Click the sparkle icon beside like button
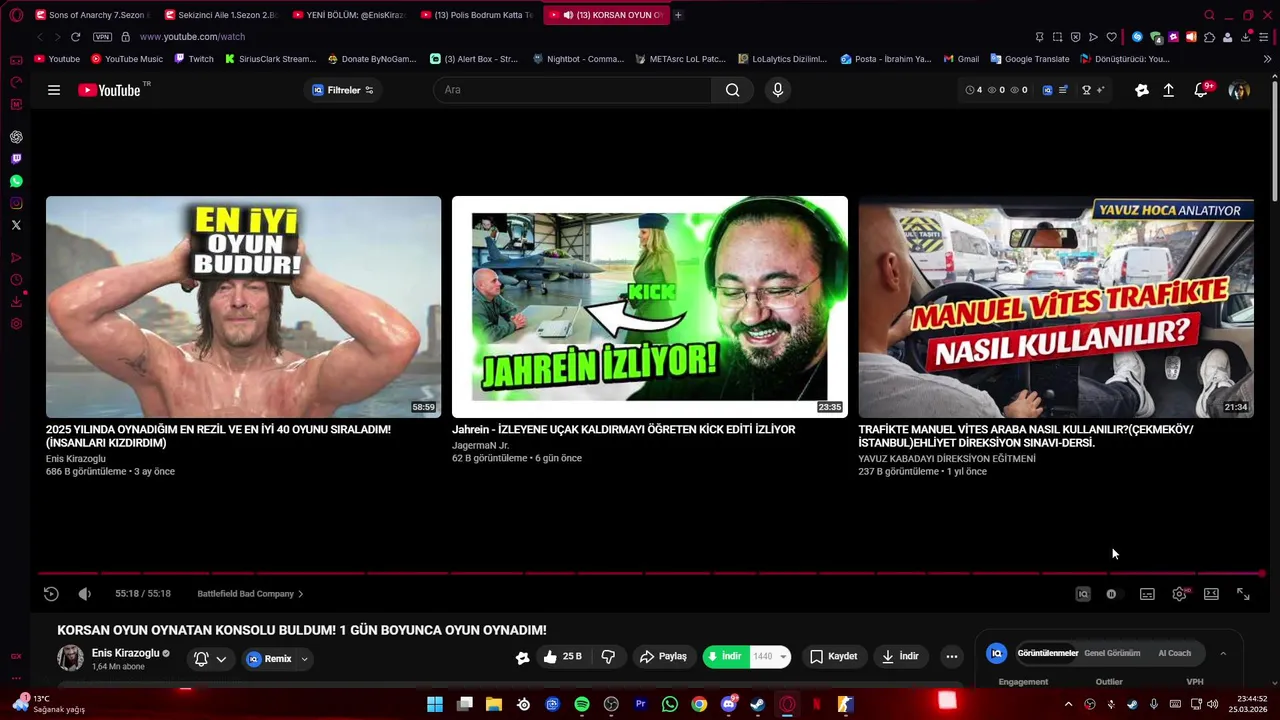 click(x=522, y=657)
